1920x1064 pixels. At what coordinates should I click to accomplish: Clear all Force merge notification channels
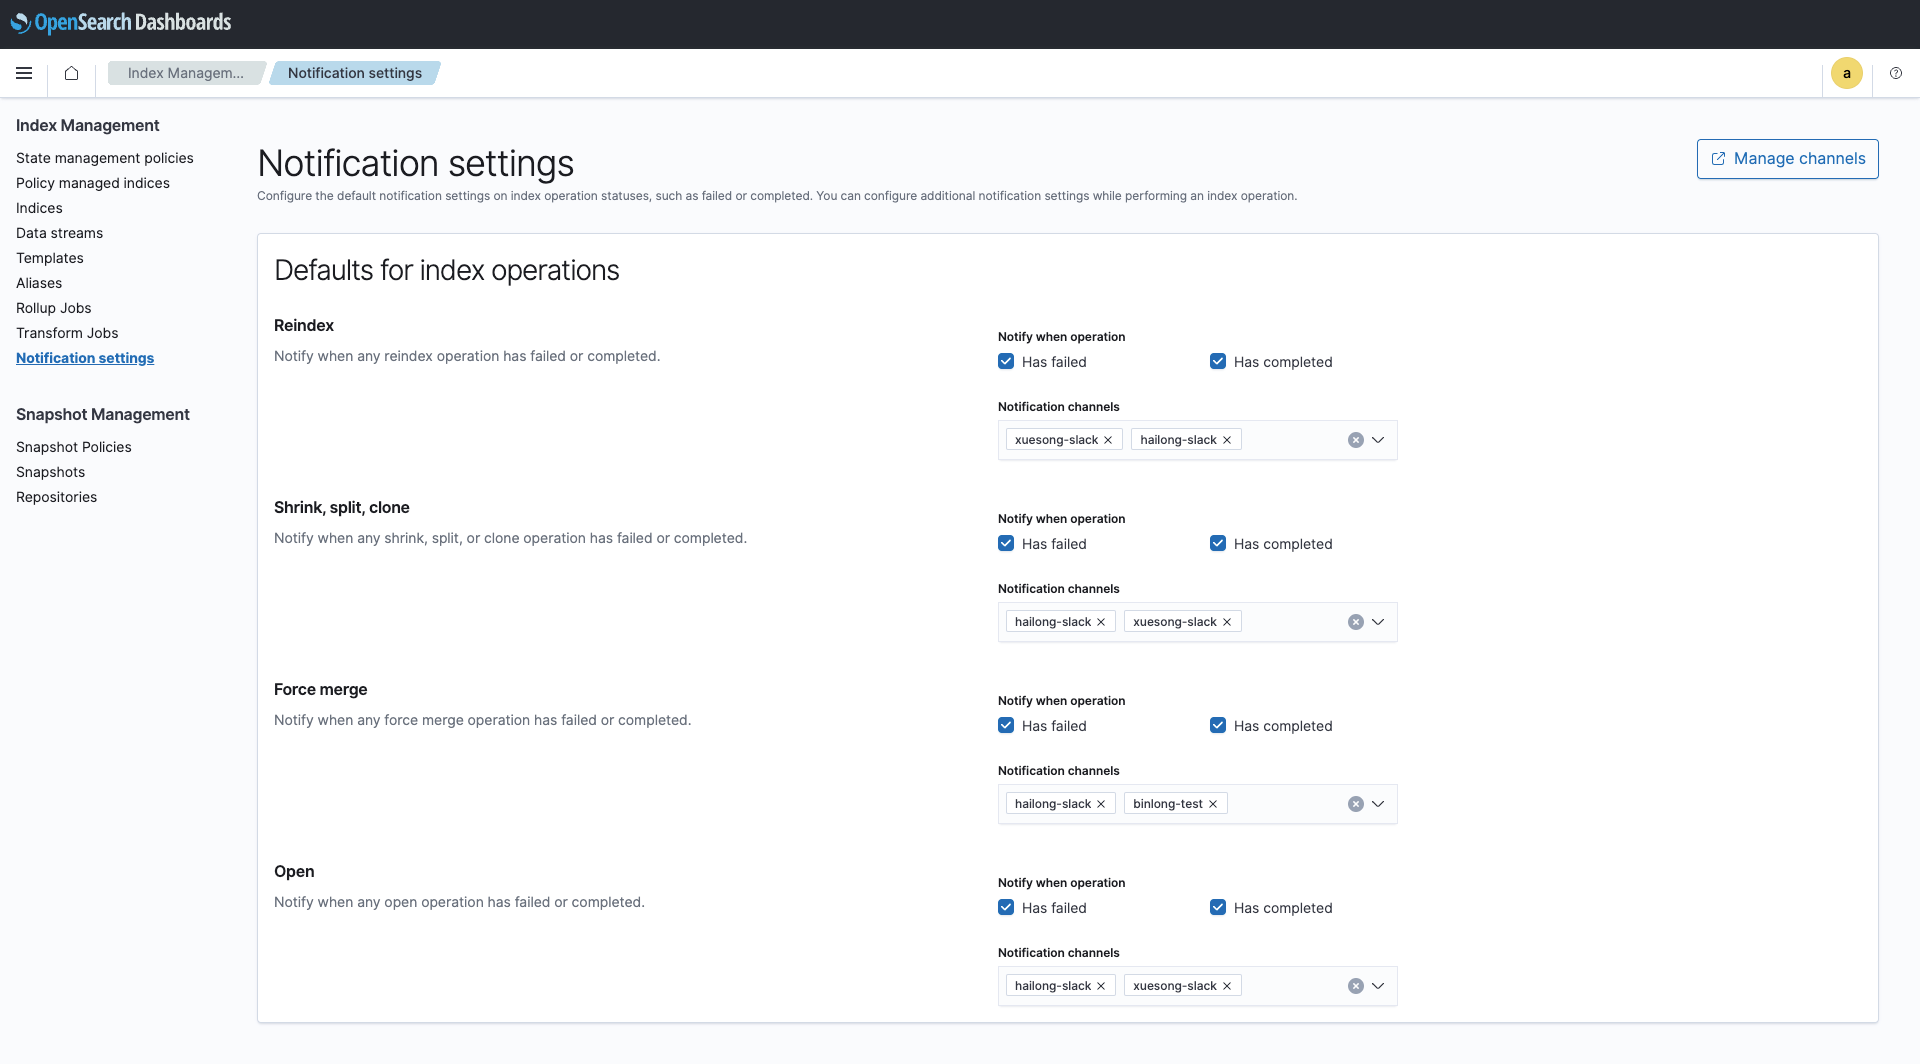(1356, 804)
